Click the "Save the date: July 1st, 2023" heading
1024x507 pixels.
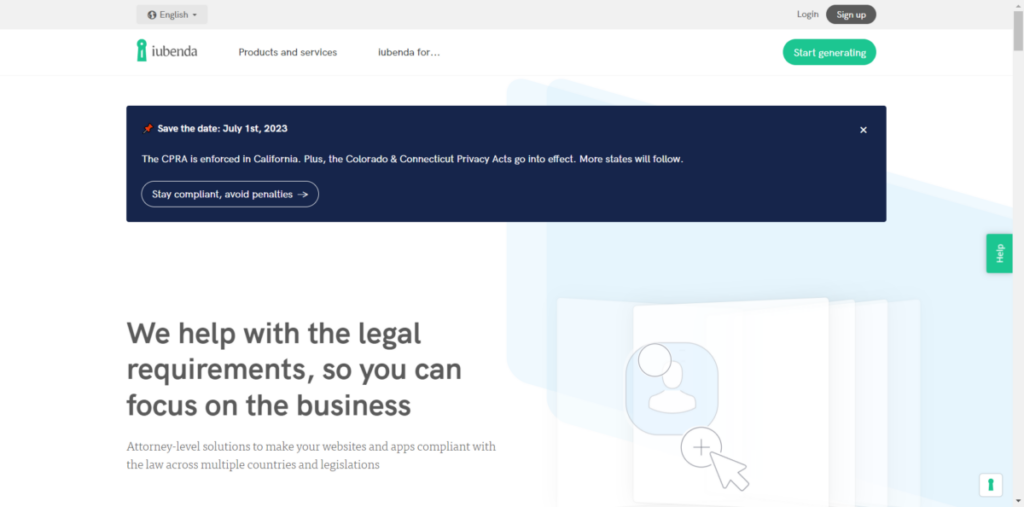222,129
